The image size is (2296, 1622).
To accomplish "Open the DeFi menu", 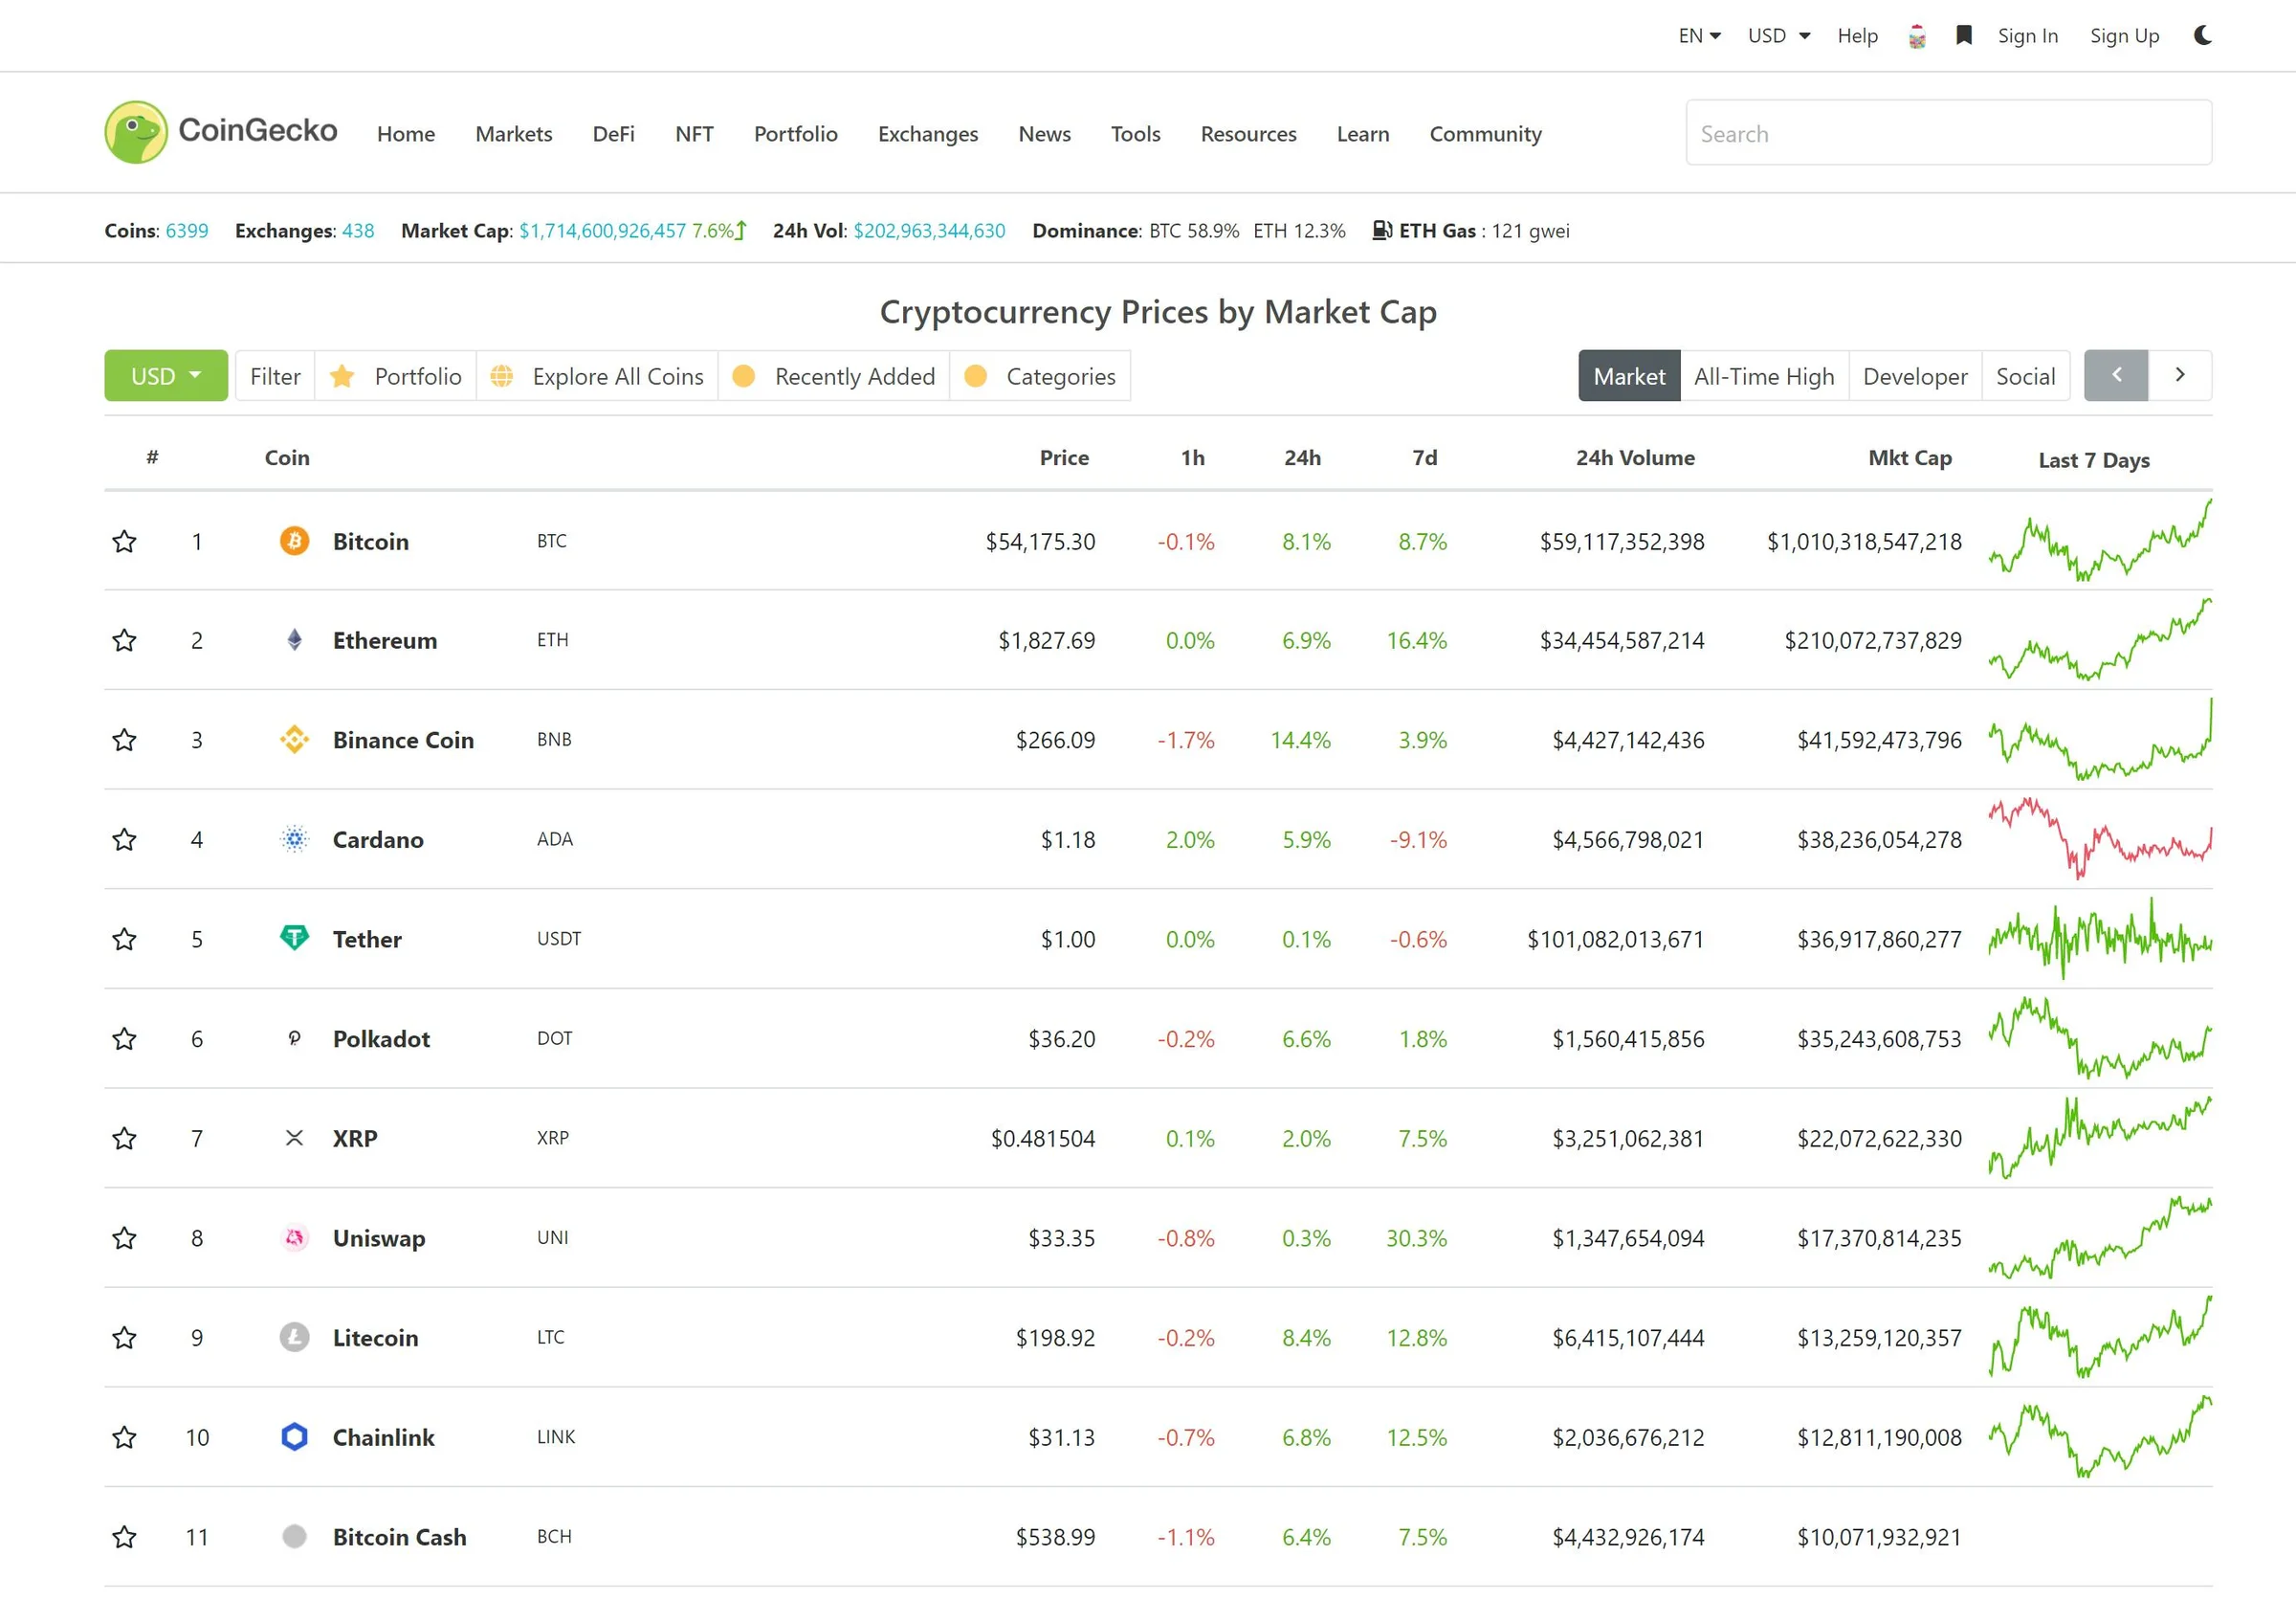I will pos(613,134).
